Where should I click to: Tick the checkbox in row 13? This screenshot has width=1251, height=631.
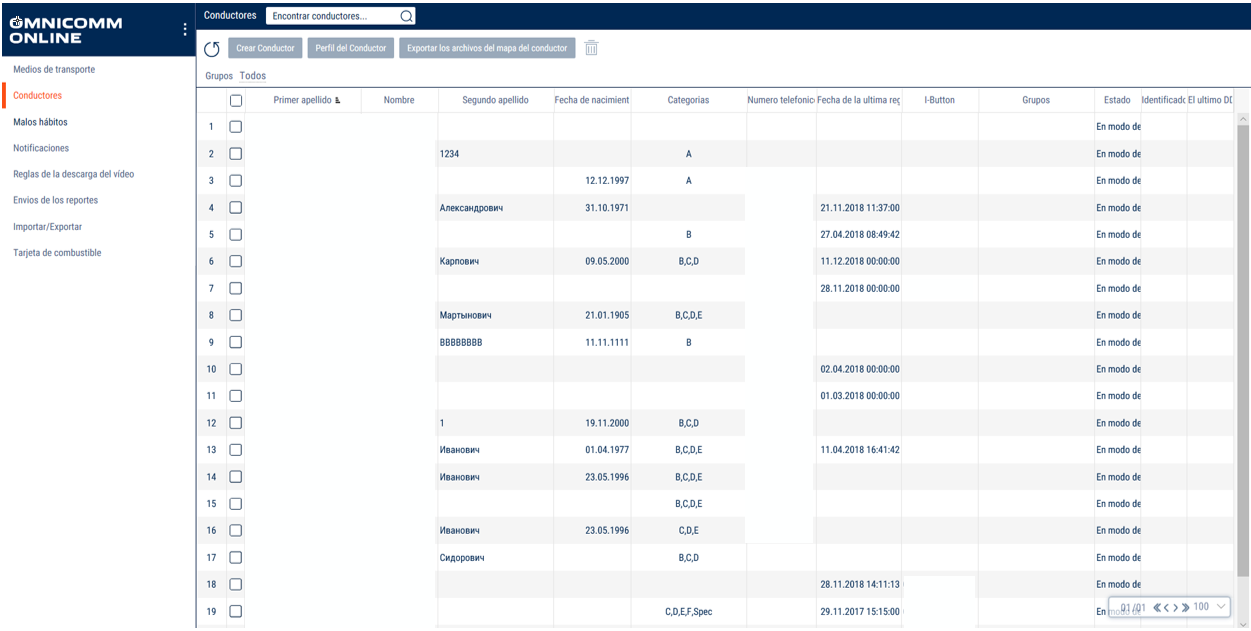coord(236,450)
